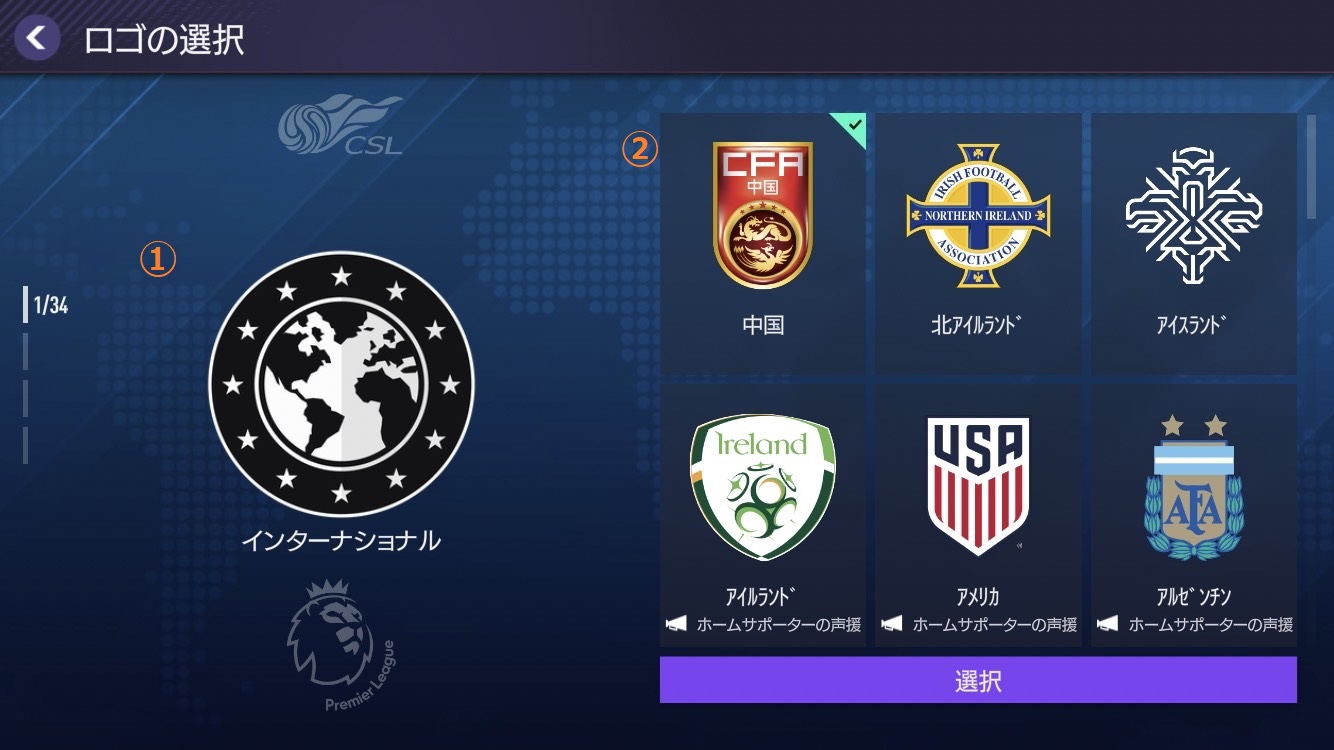Switch to the CSL league logo
This screenshot has height=750, width=1334.
click(341, 125)
